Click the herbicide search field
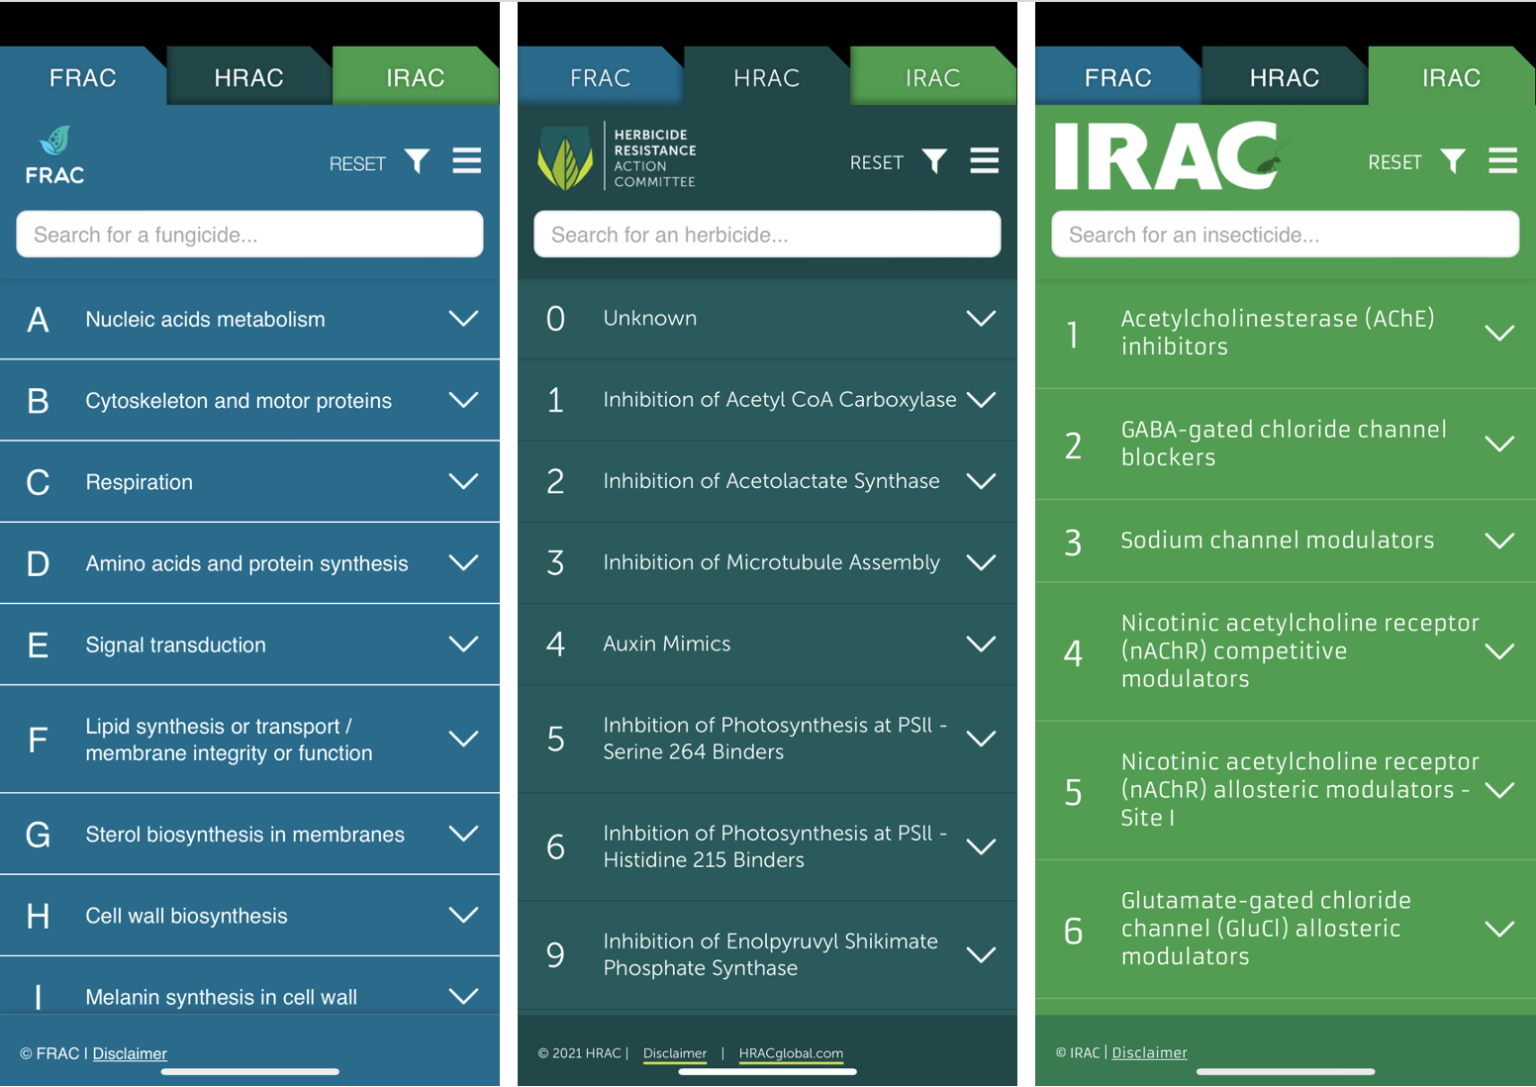This screenshot has height=1087, width=1536. coord(766,234)
